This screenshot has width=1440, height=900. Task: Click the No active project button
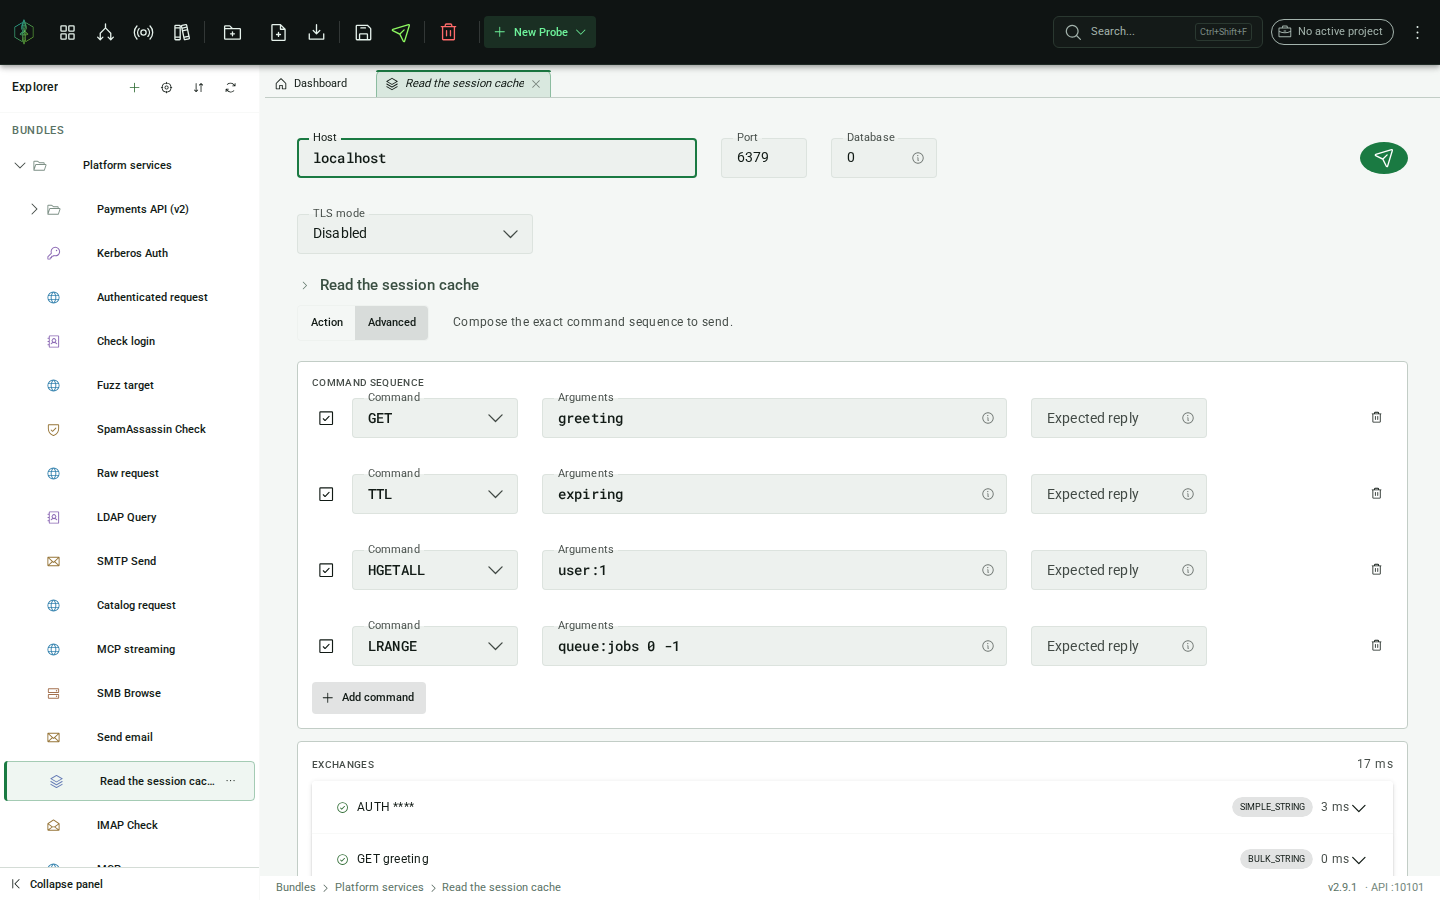pyautogui.click(x=1332, y=32)
